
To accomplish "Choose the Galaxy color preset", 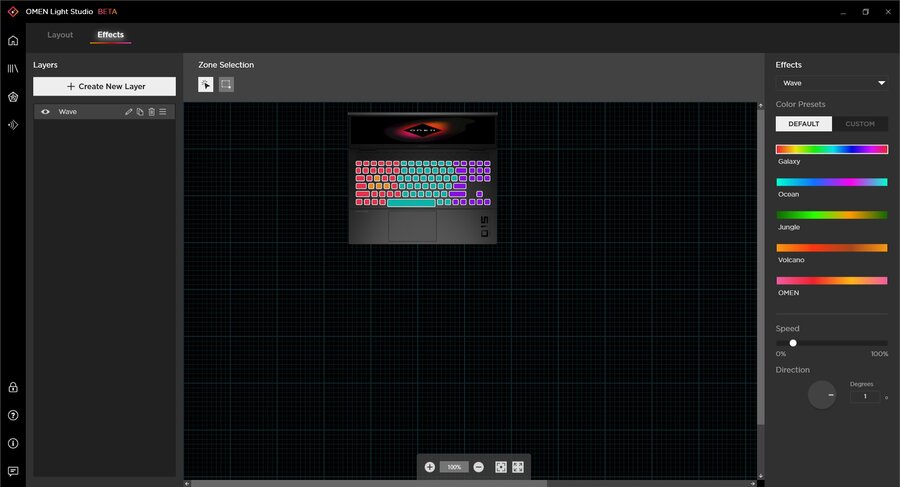I will pyautogui.click(x=832, y=149).
